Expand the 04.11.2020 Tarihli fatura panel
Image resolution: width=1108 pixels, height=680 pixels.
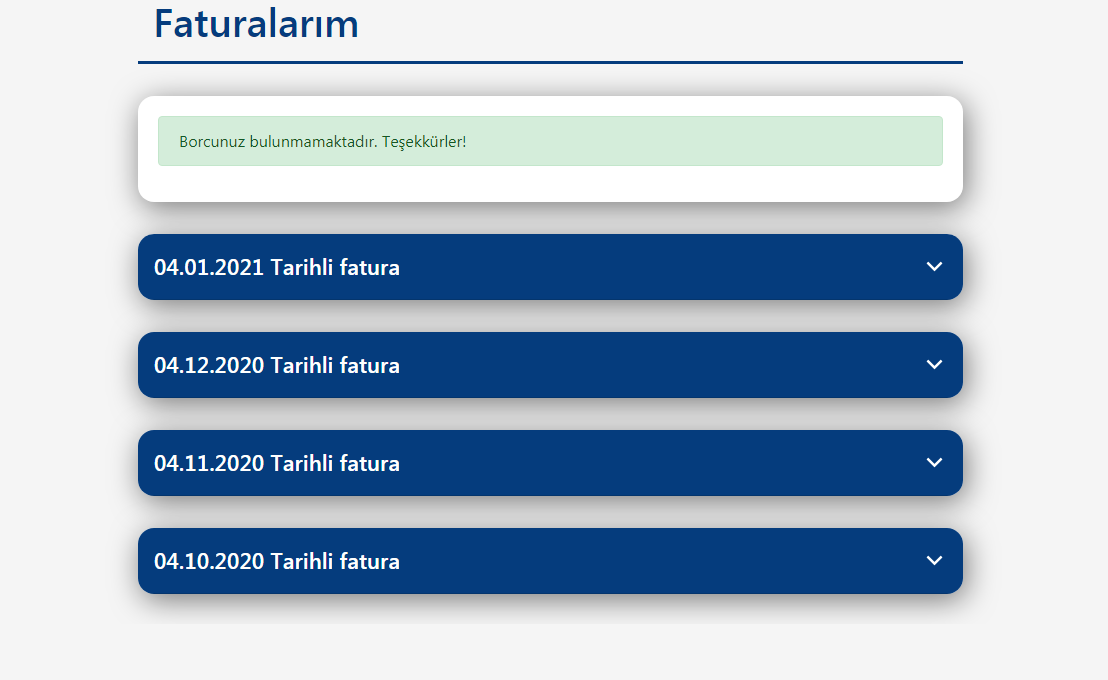coord(550,463)
